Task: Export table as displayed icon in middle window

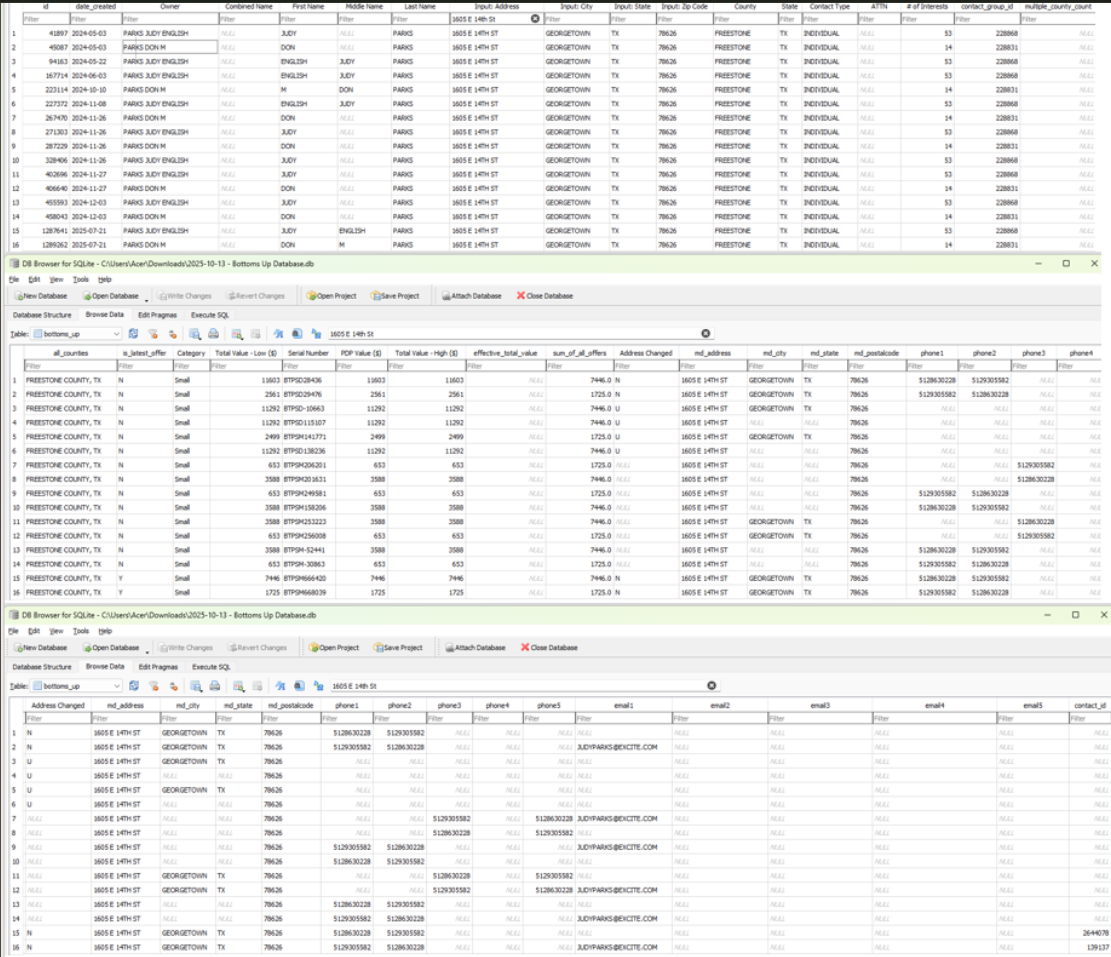Action: 195,334
